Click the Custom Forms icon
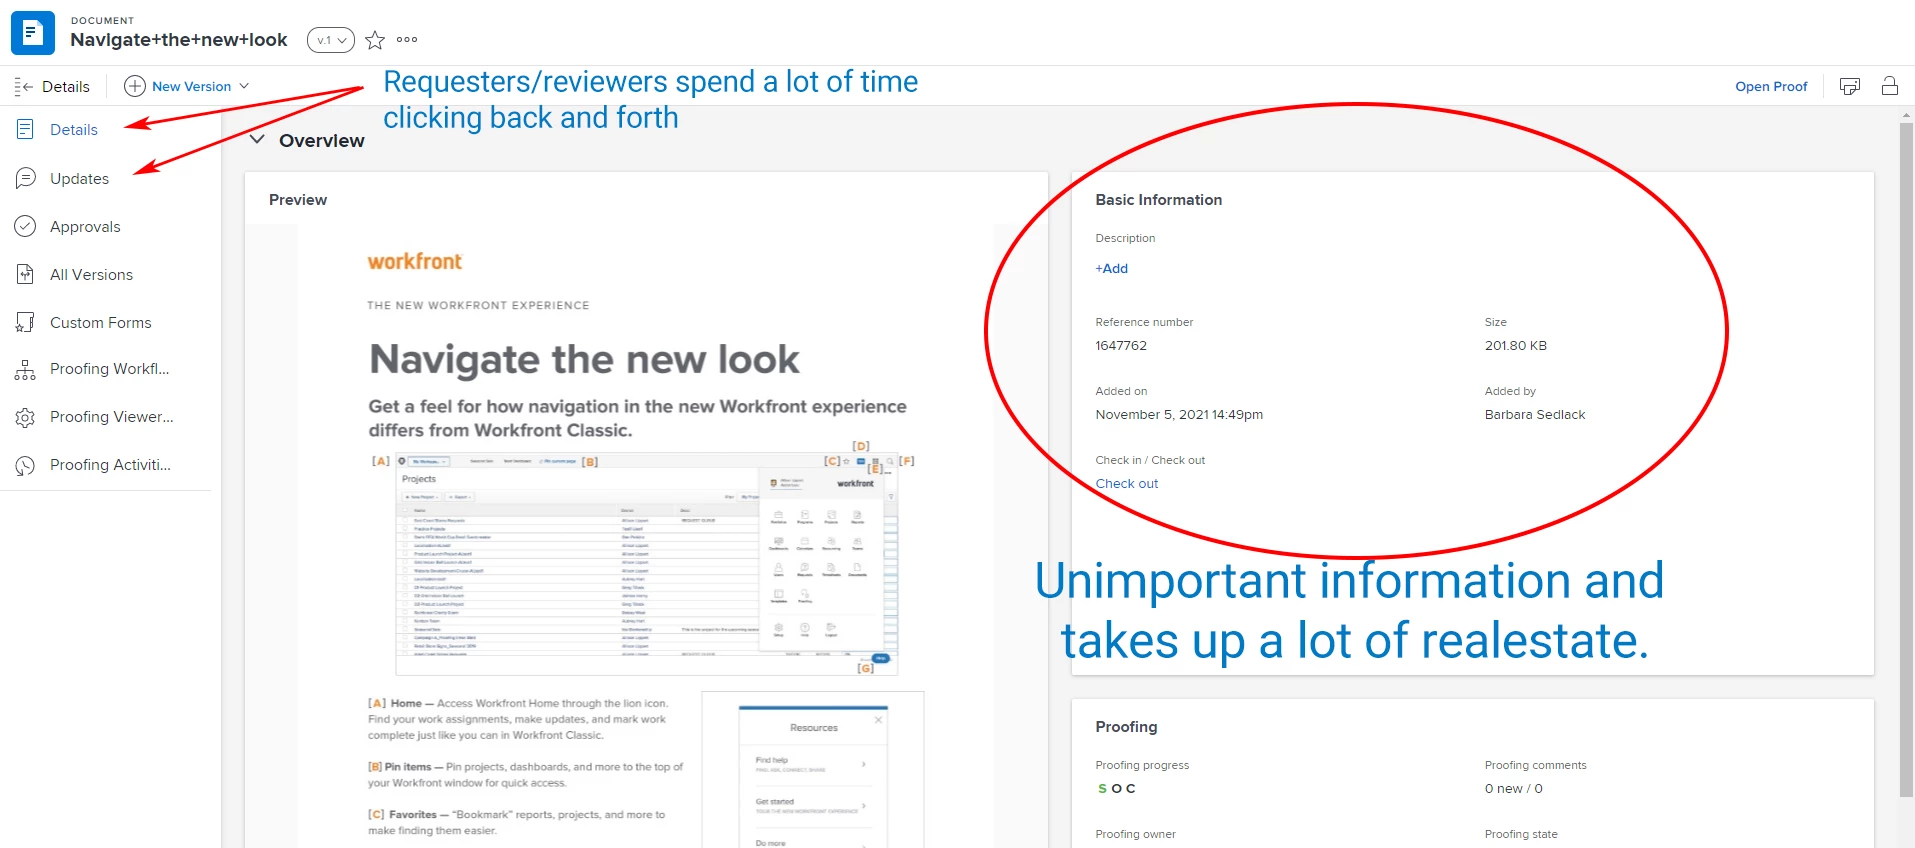 pyautogui.click(x=25, y=322)
